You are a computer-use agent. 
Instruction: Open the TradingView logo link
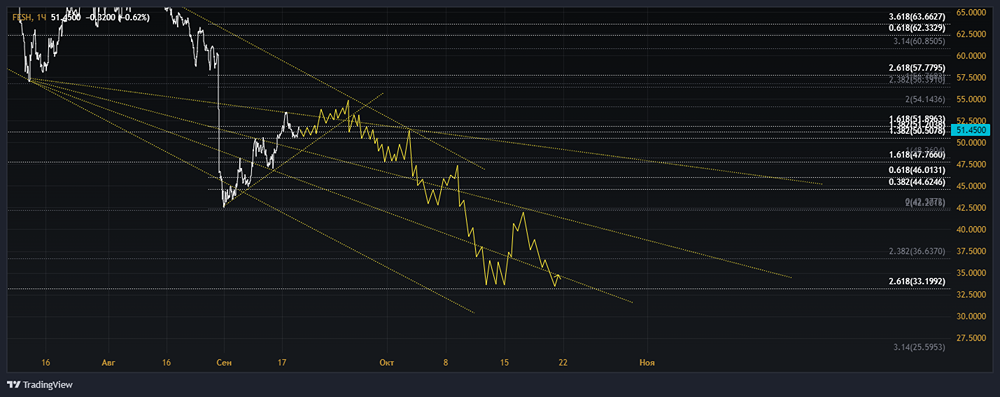pos(40,384)
